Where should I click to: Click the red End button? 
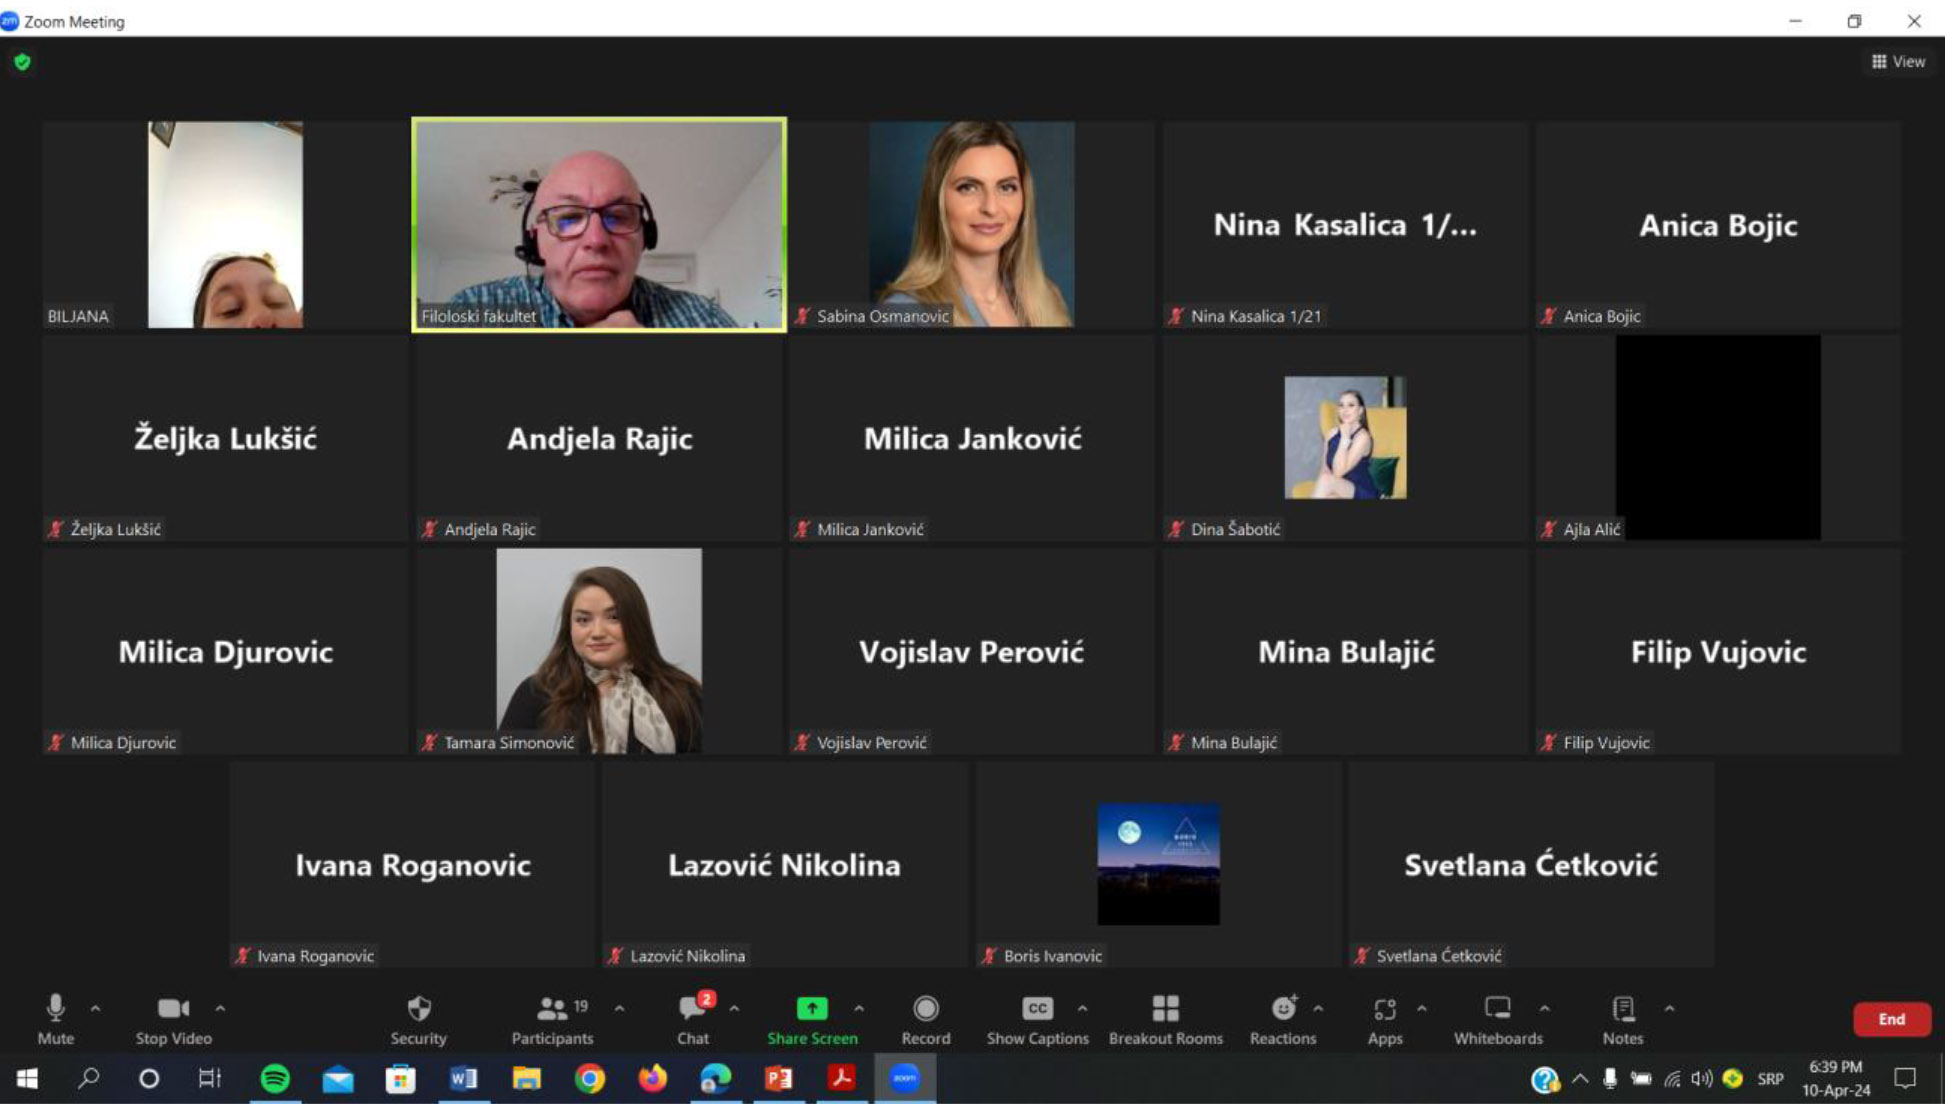pos(1890,1019)
